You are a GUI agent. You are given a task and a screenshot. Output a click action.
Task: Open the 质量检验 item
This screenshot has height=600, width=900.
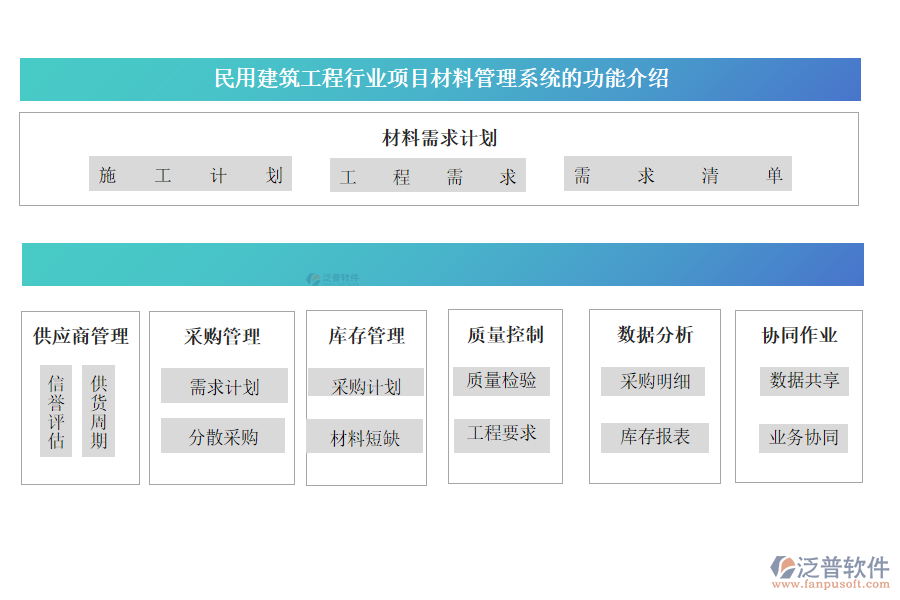tap(501, 380)
